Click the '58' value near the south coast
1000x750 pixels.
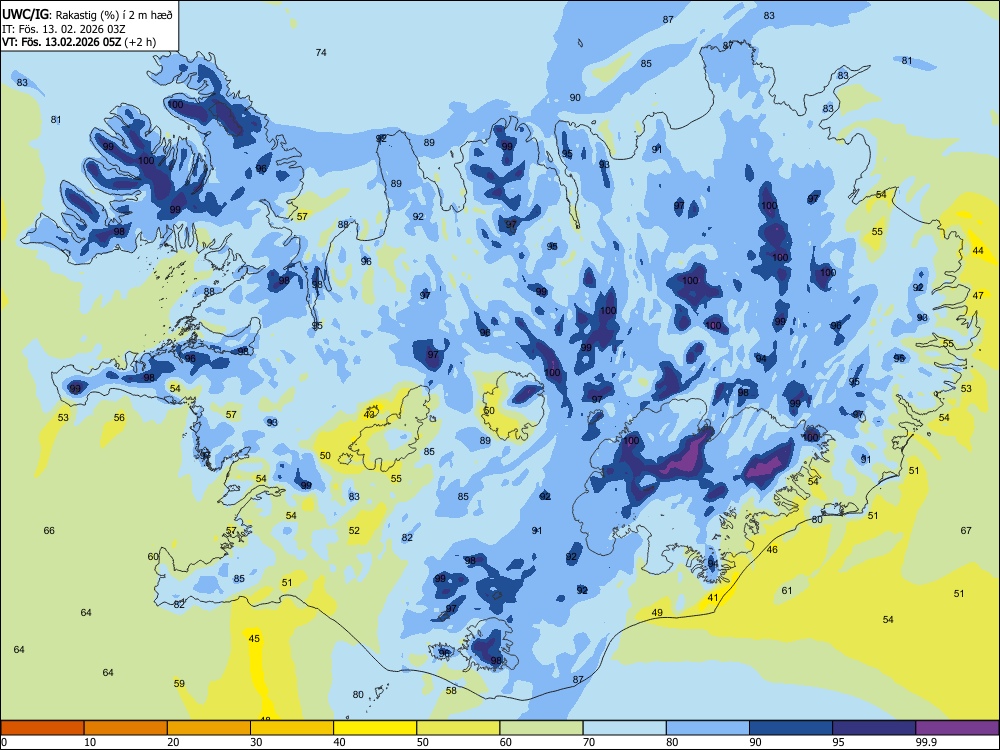451,690
